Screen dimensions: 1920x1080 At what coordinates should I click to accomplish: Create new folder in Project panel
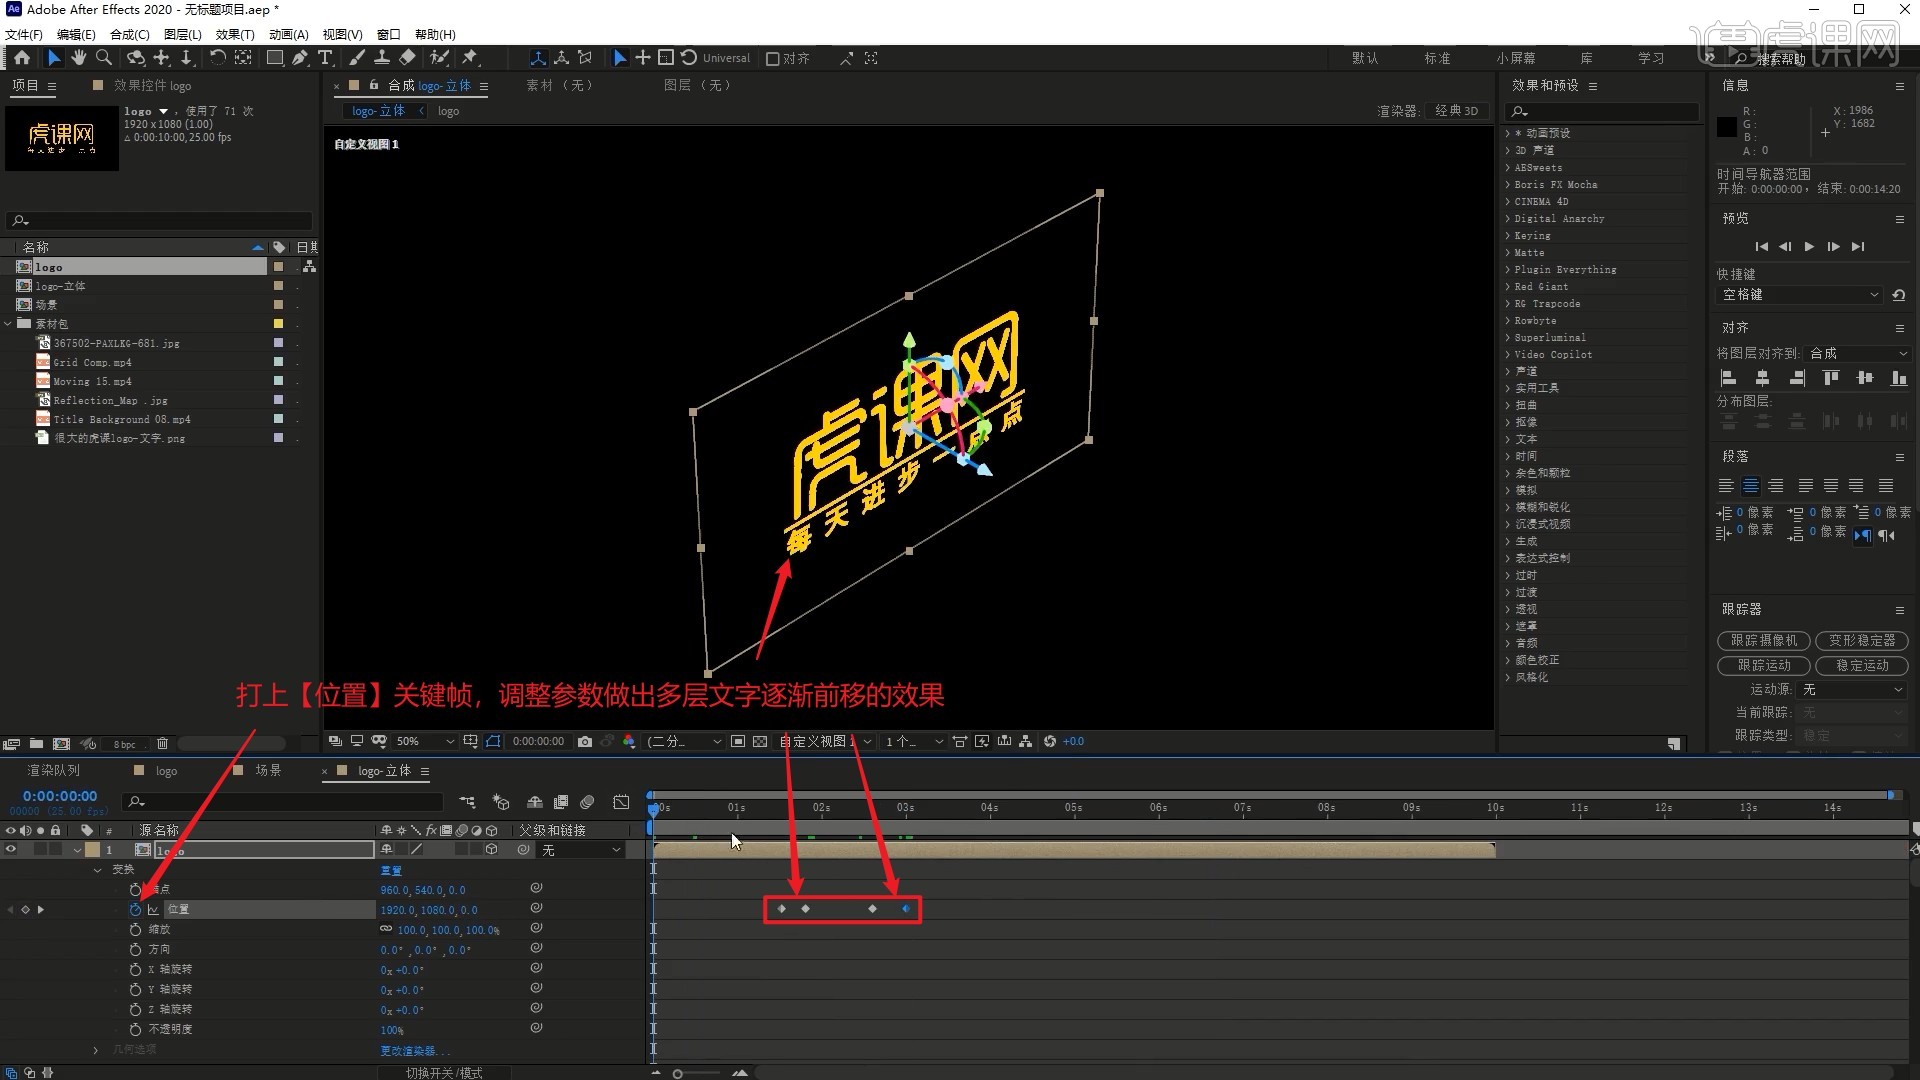click(36, 744)
